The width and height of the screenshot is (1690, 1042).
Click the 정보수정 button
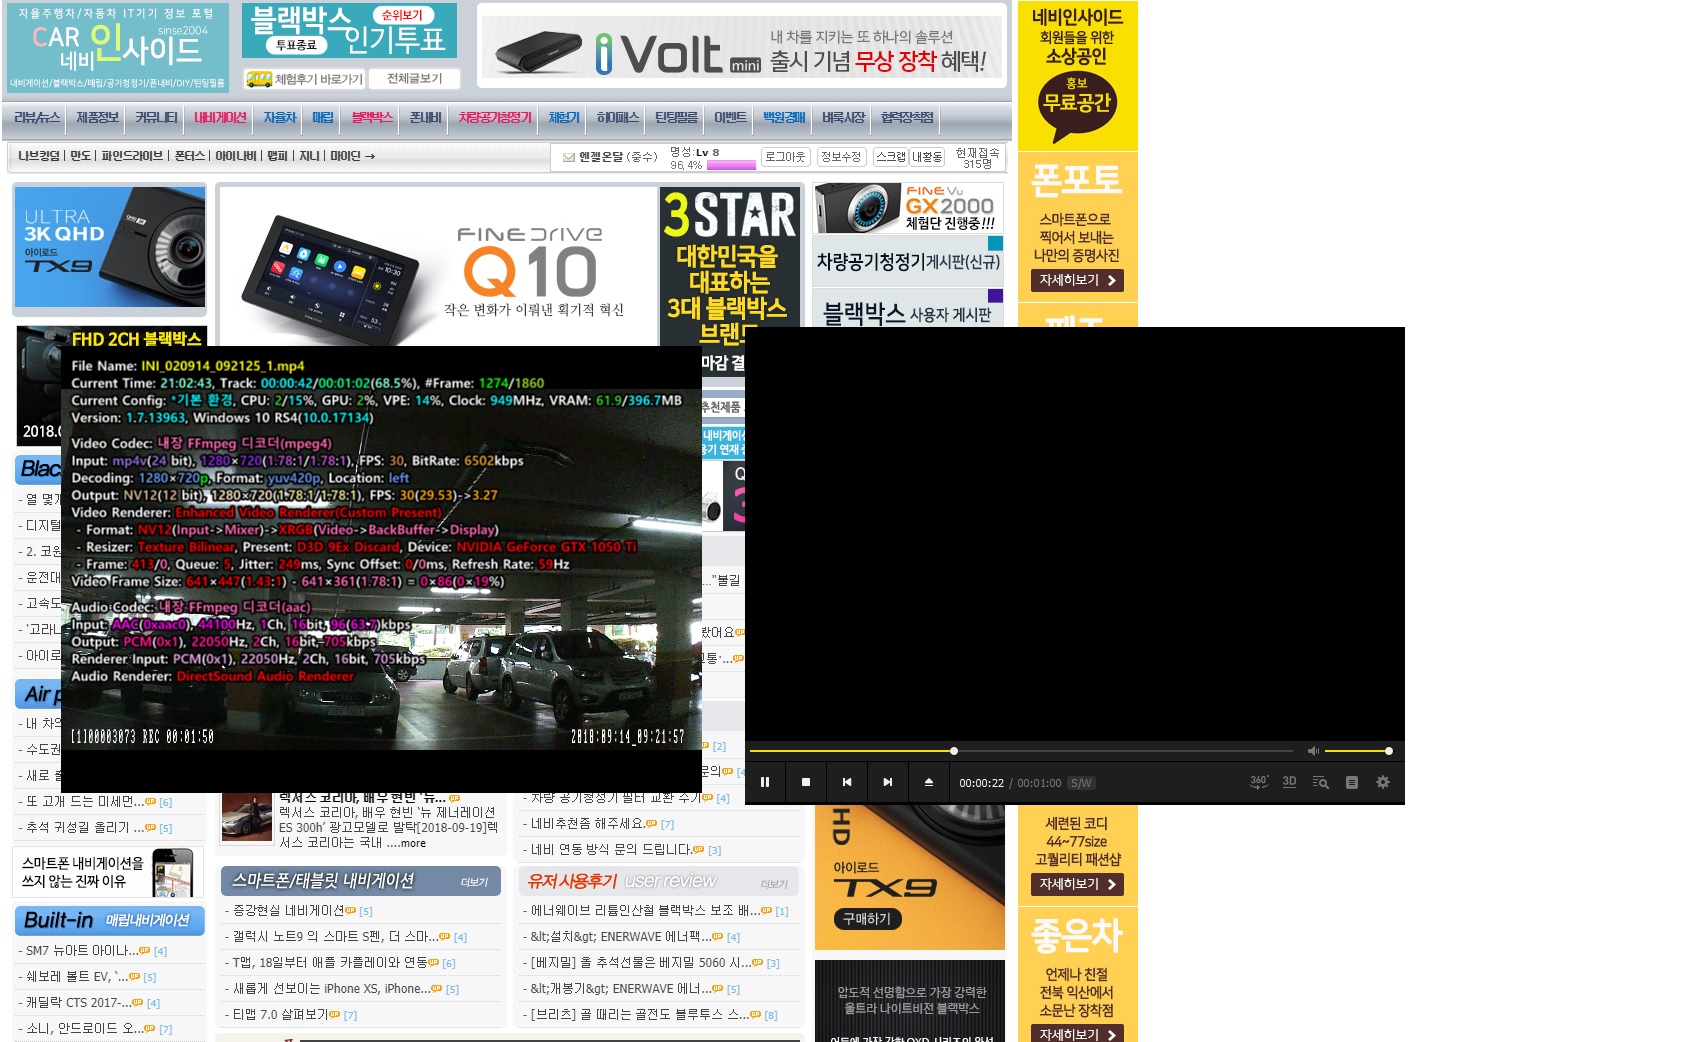840,157
